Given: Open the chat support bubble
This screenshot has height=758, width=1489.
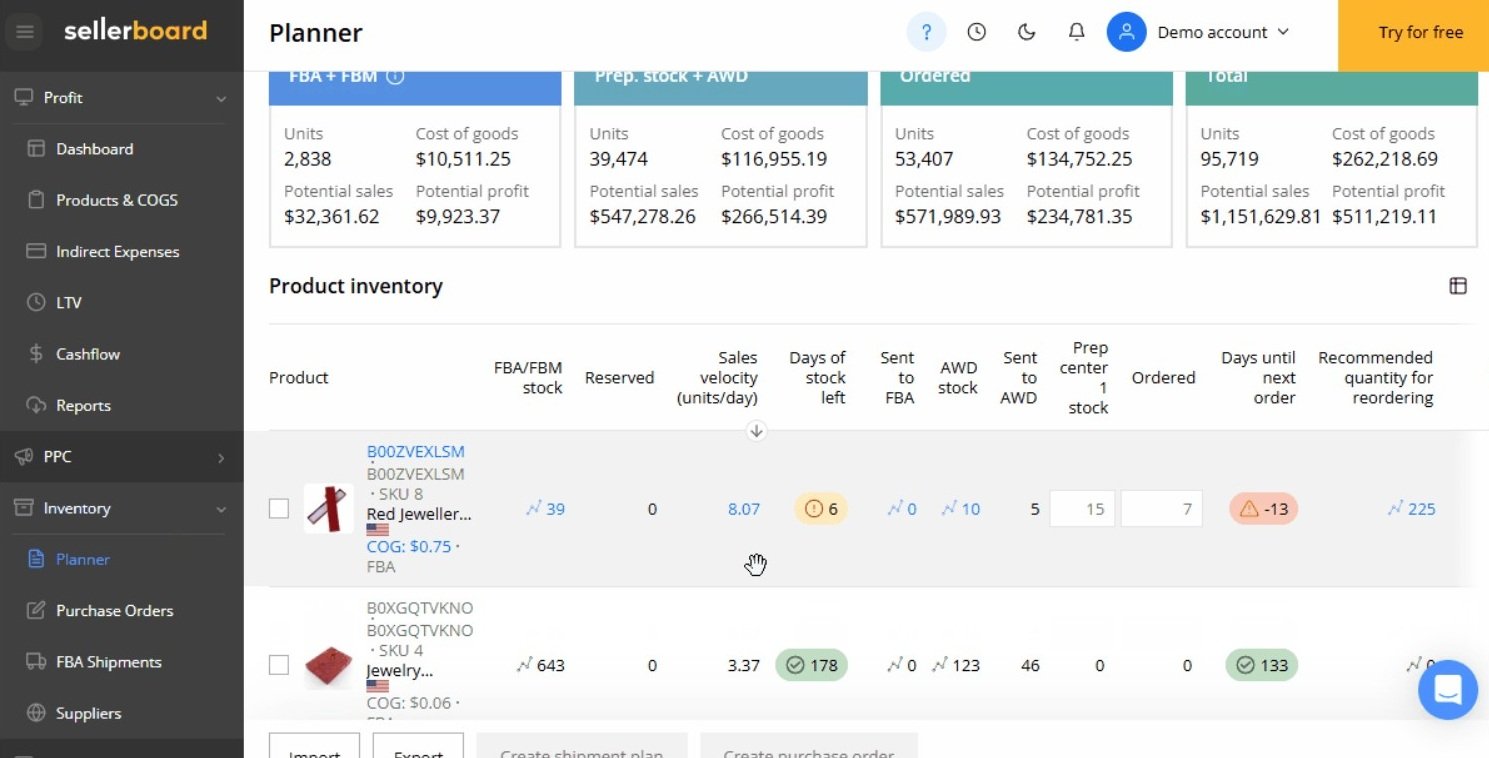Looking at the screenshot, I should point(1448,690).
